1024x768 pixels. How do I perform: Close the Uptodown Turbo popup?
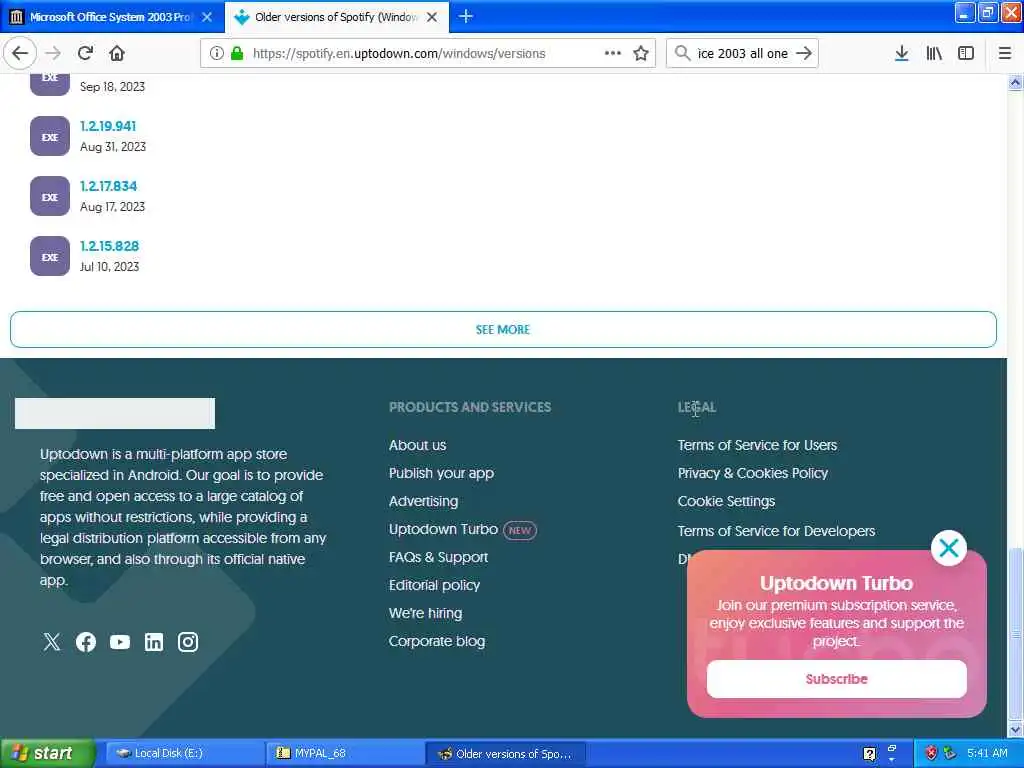pyautogui.click(x=948, y=548)
